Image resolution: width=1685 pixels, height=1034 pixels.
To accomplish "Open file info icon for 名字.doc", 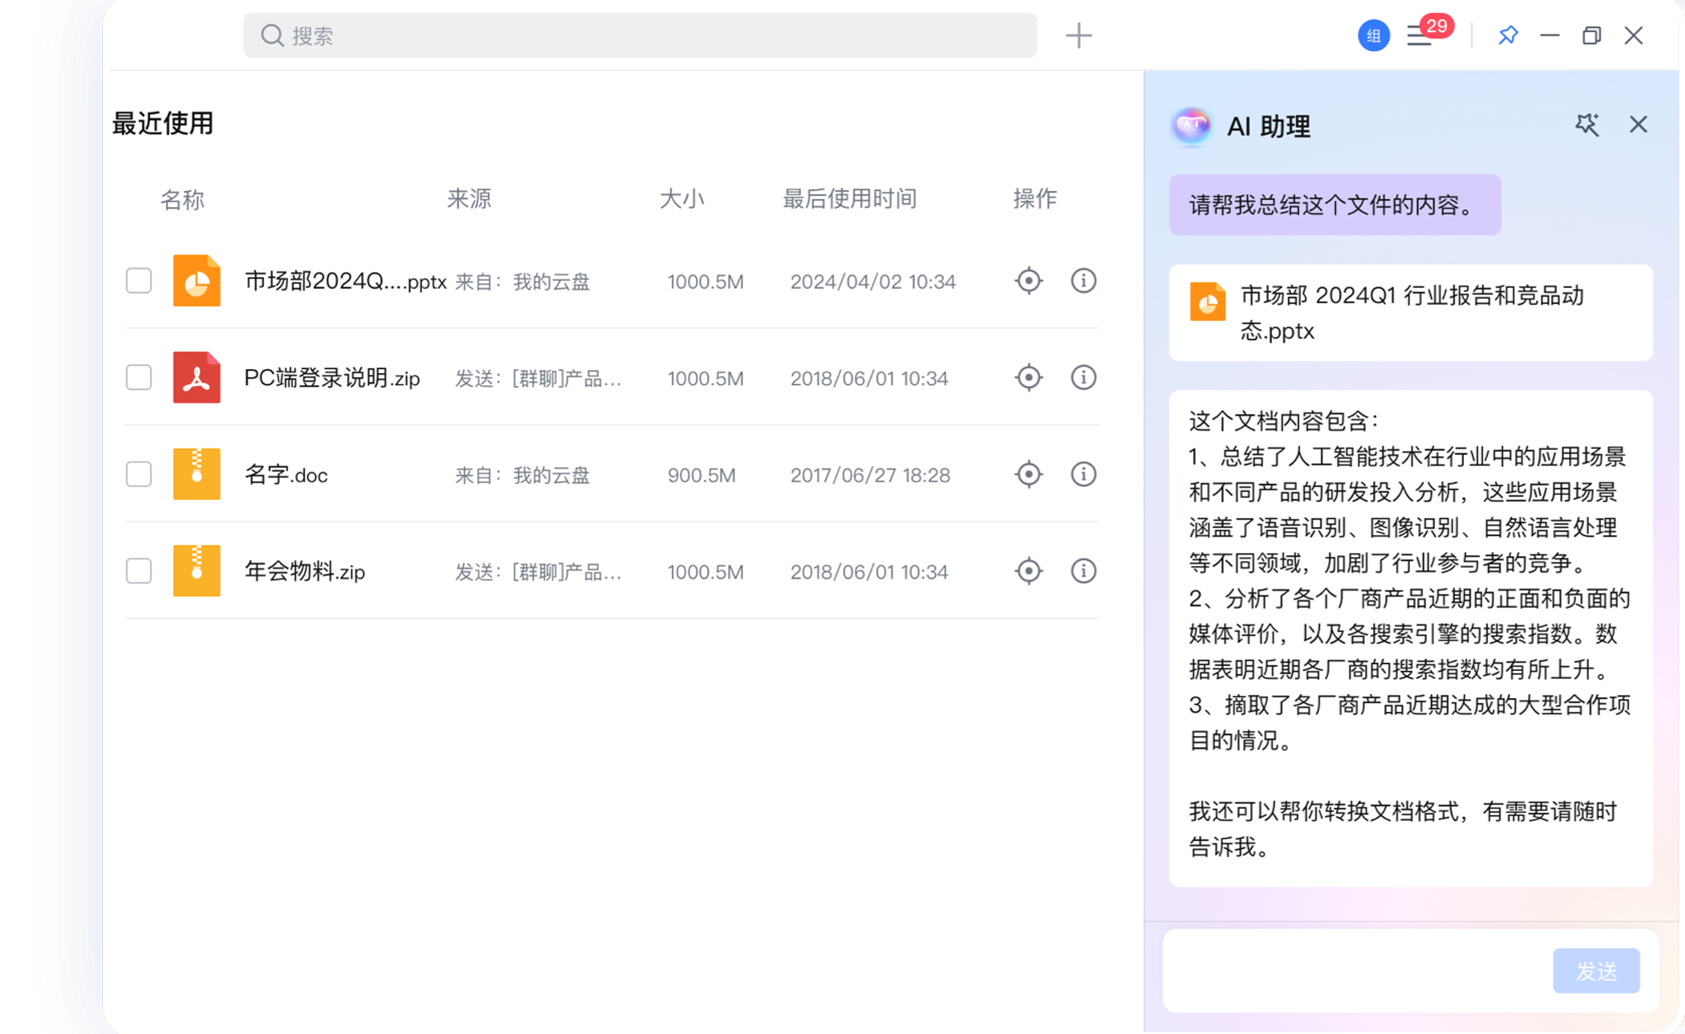I will click(1083, 475).
